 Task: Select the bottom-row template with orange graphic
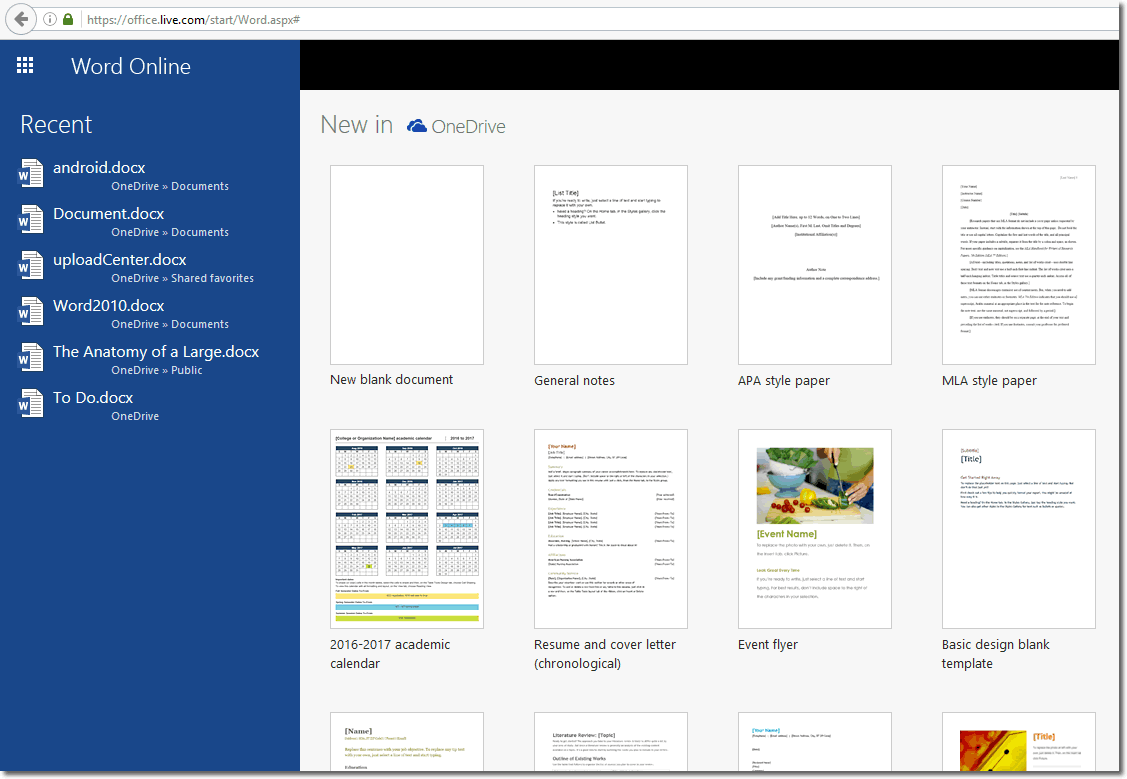[x=1019, y=742]
